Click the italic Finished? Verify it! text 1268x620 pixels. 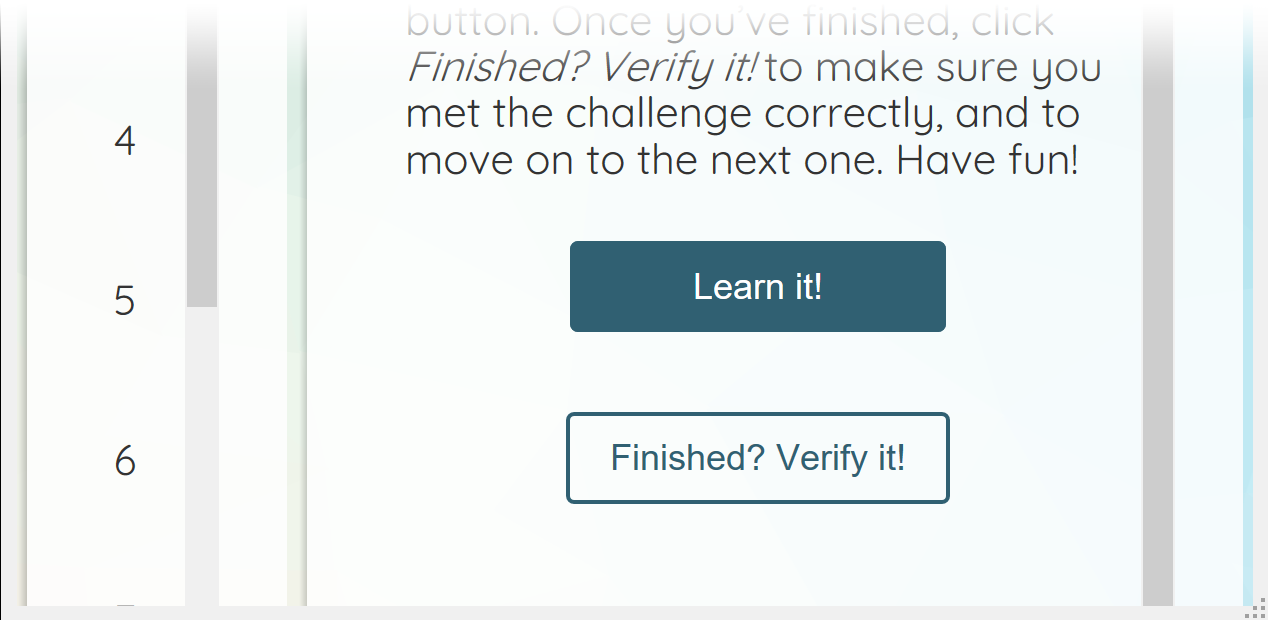582,69
